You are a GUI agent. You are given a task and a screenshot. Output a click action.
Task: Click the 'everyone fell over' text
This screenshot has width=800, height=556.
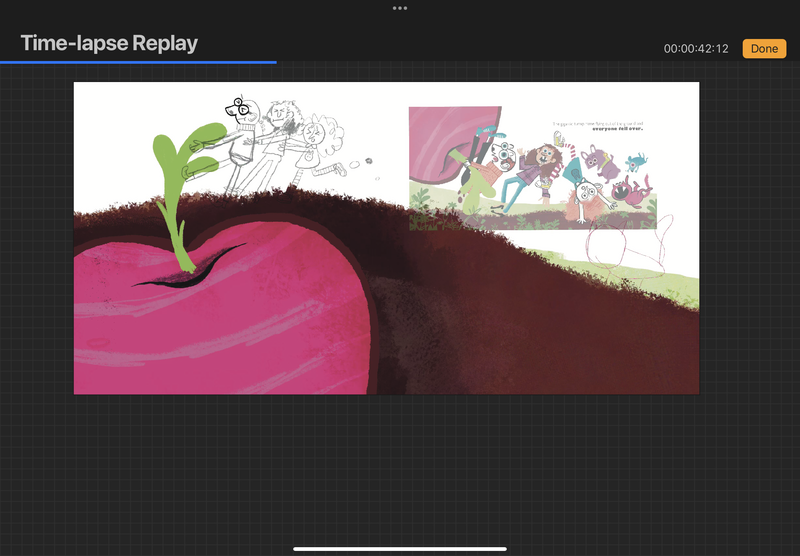point(613,129)
